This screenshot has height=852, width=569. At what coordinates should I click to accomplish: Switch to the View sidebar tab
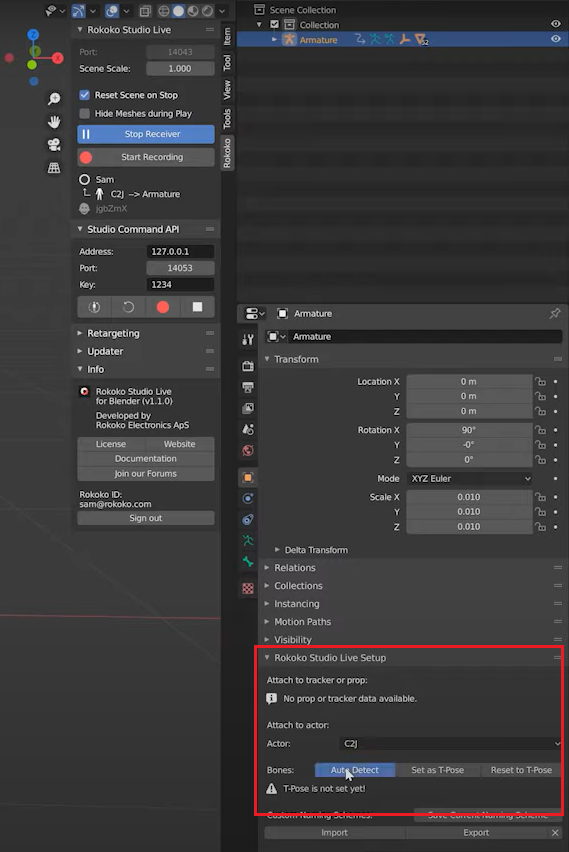pyautogui.click(x=227, y=89)
